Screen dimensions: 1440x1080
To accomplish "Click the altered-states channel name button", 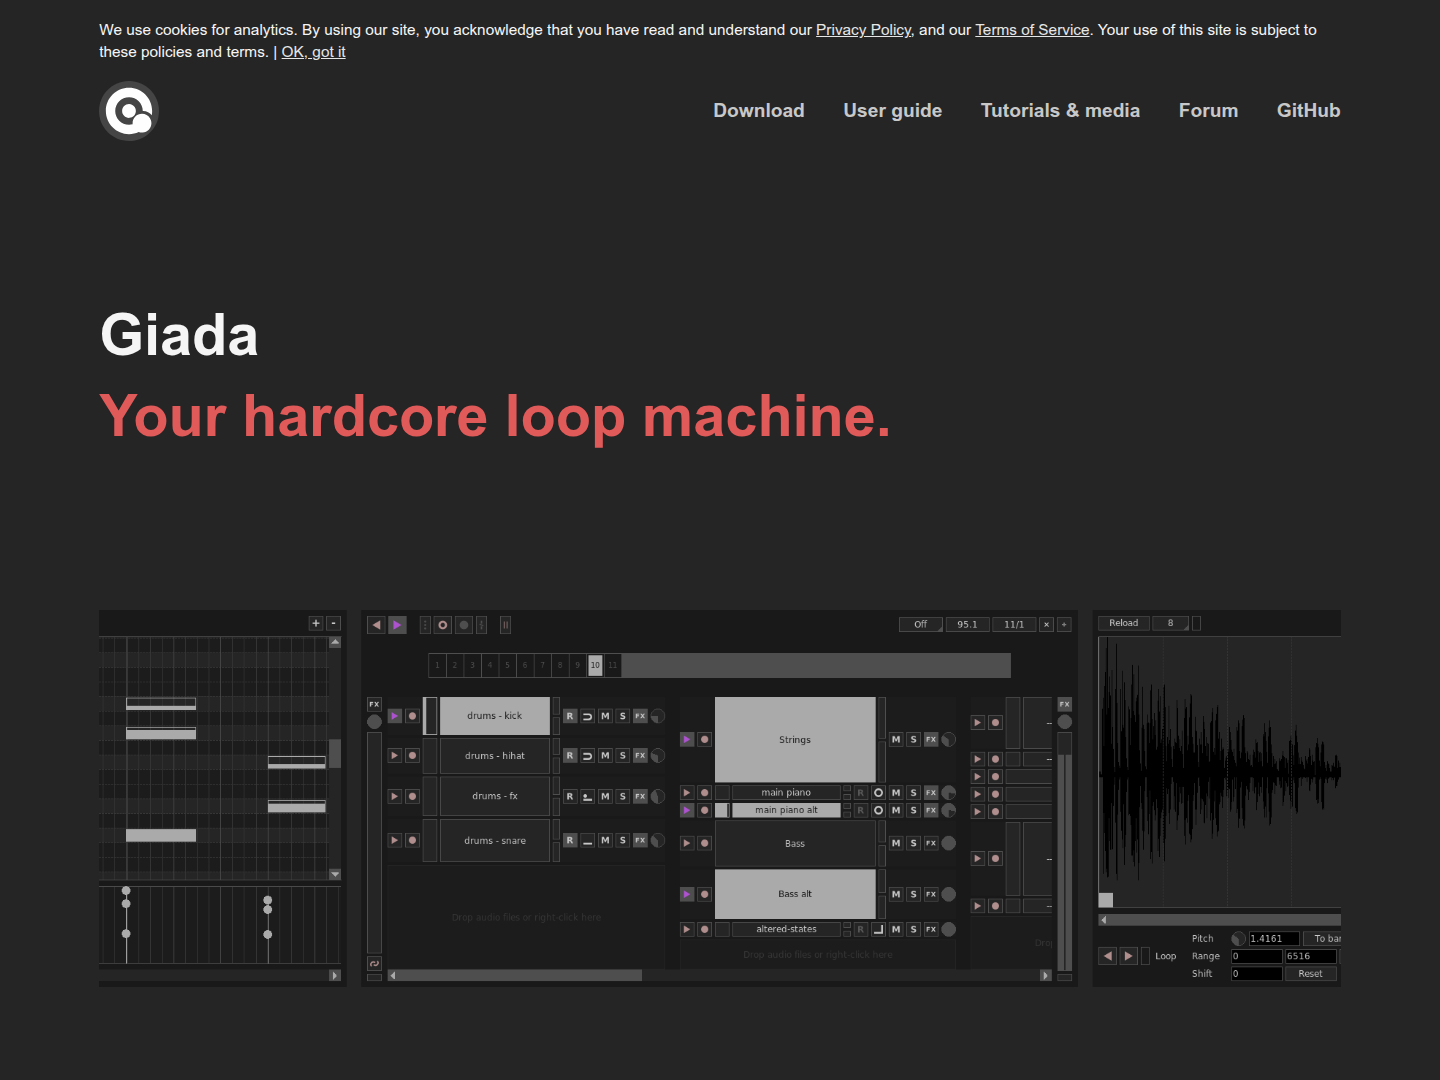I will [x=787, y=929].
